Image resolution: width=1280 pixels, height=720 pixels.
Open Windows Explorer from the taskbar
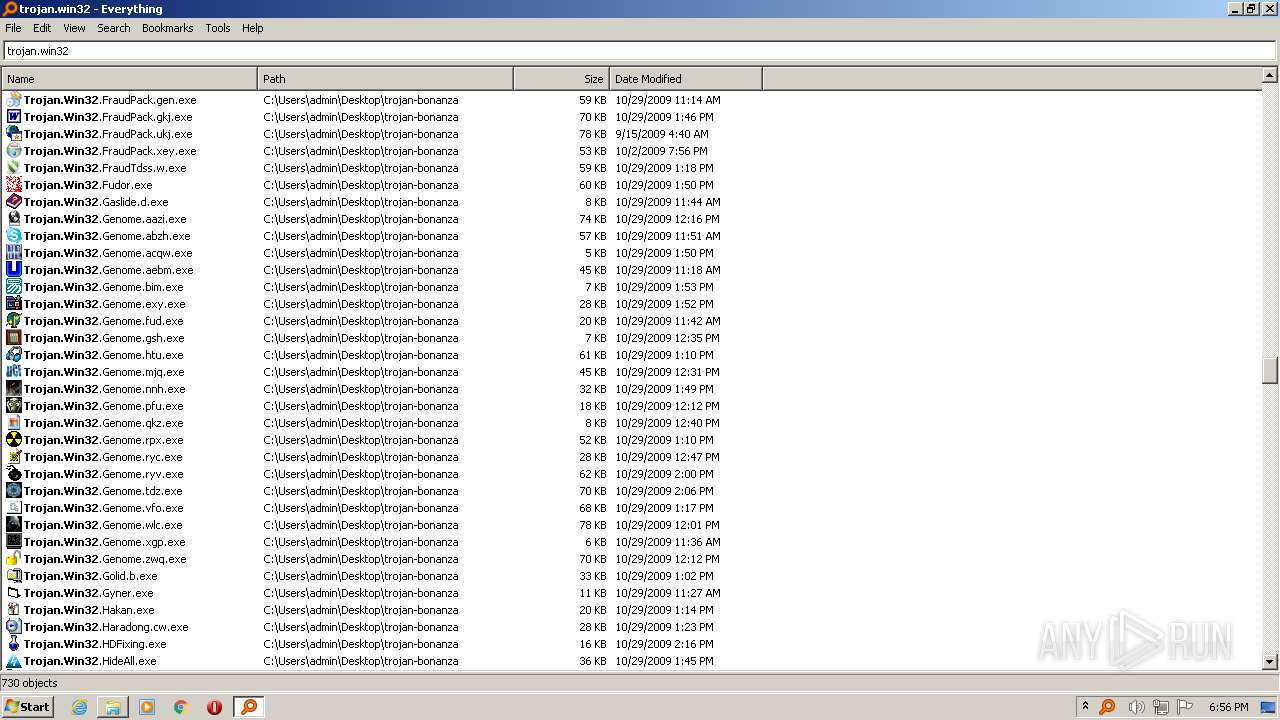point(113,707)
